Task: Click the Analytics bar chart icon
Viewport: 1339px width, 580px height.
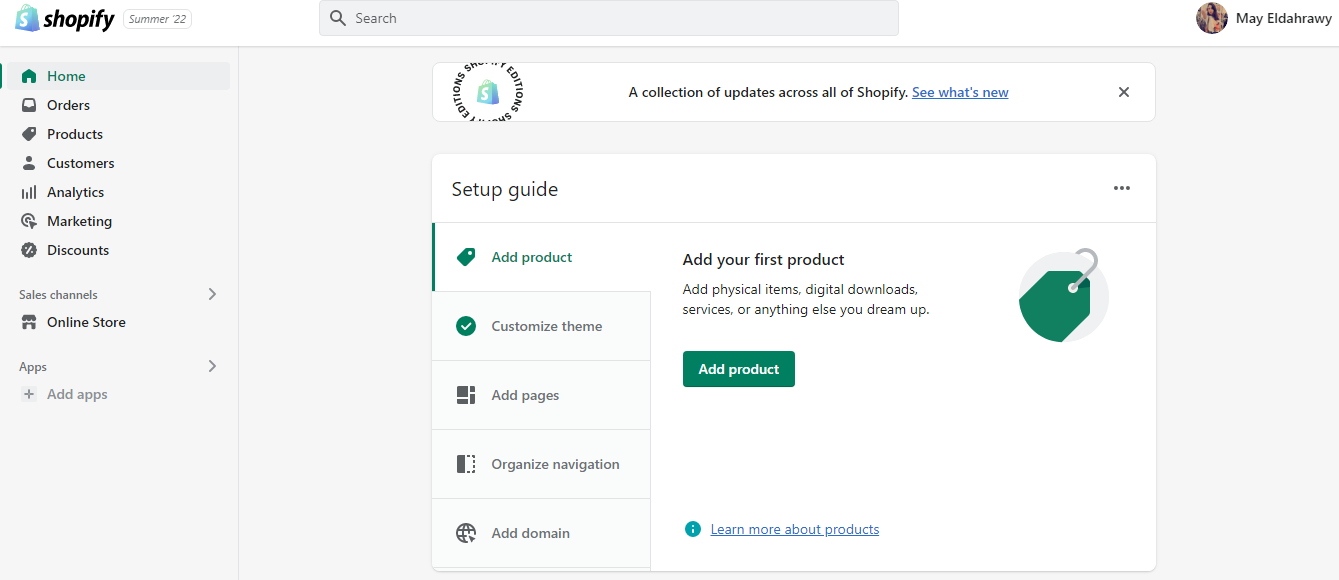Action: pos(29,192)
